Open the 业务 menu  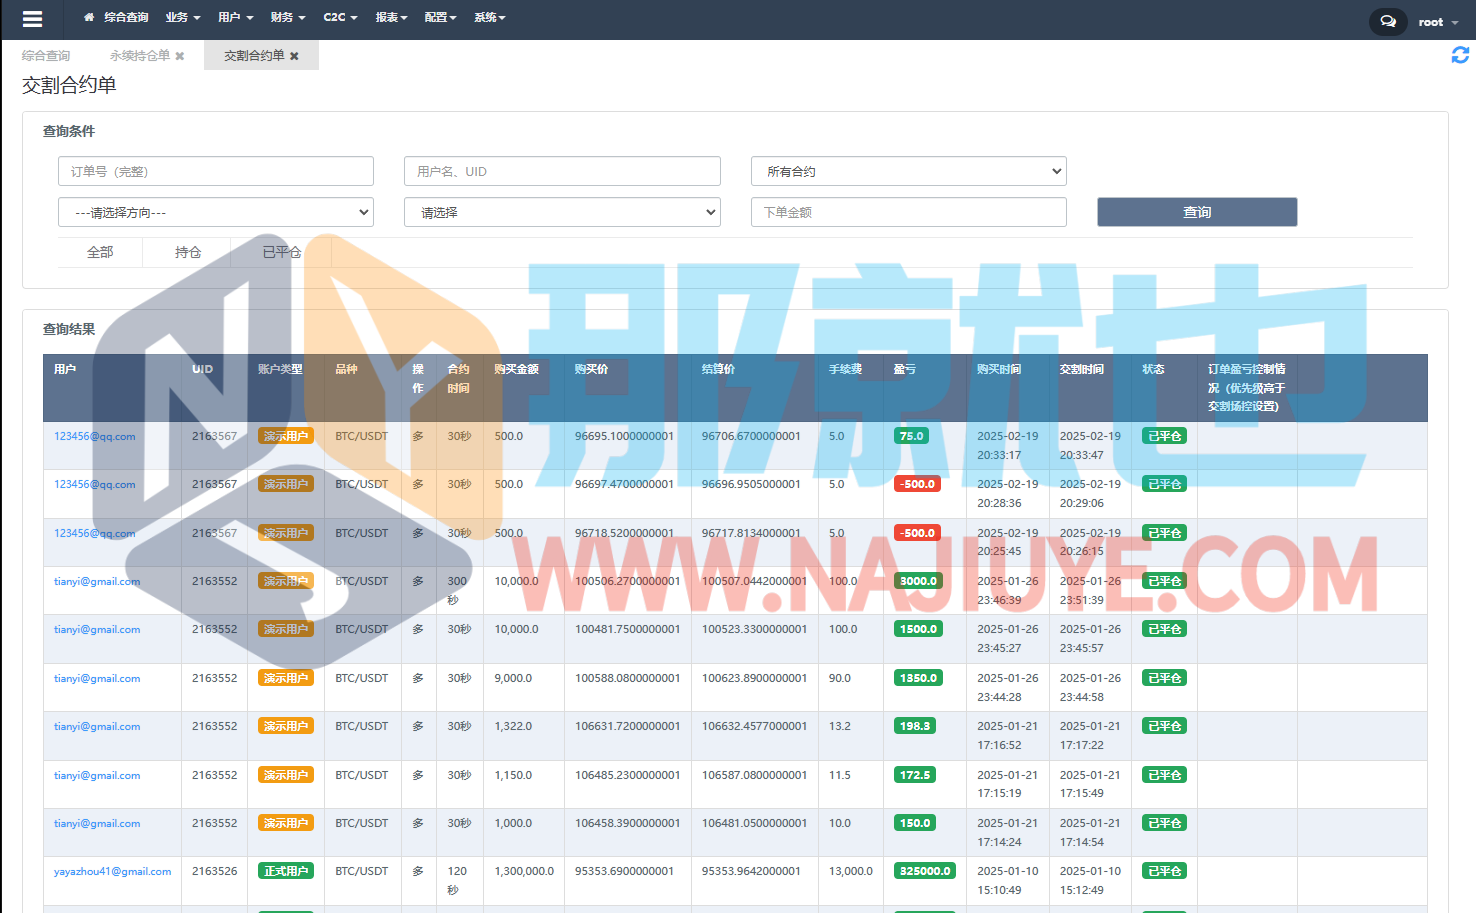pyautogui.click(x=182, y=18)
